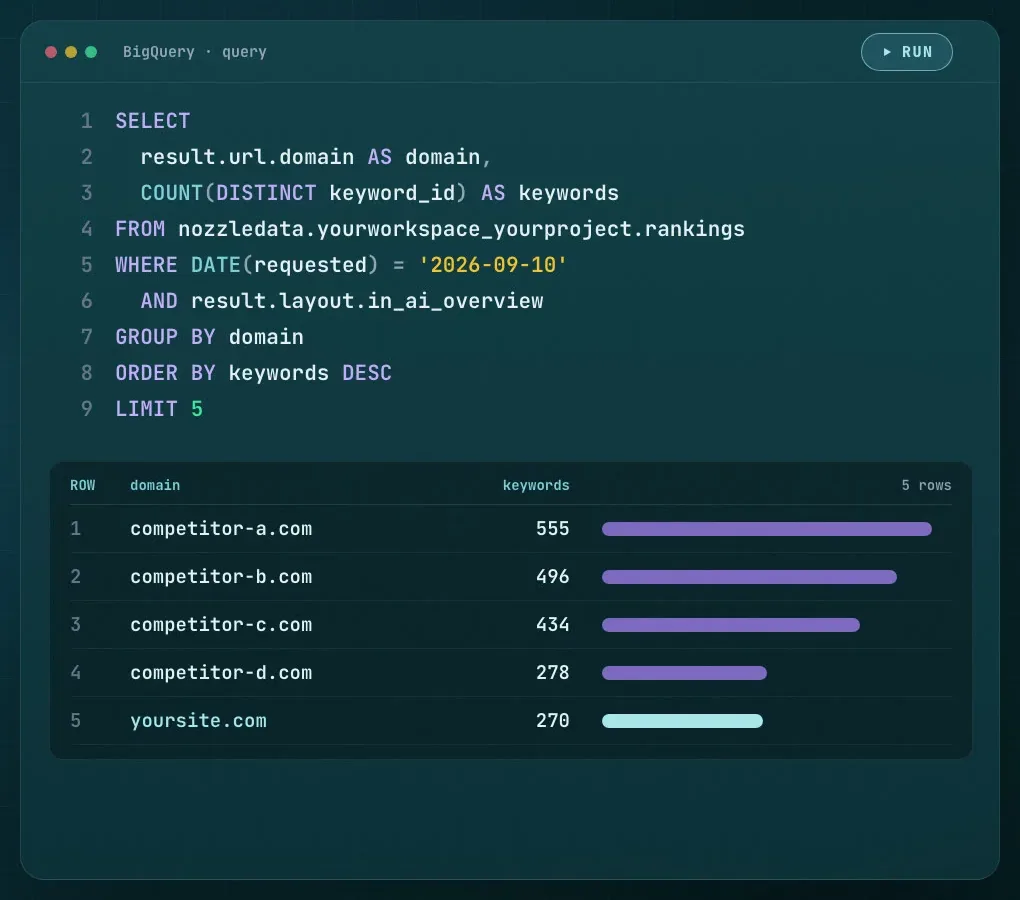Viewport: 1020px width, 900px height.
Task: Click the 'competitor-a.com' cell
Action: pyautogui.click(x=221, y=529)
